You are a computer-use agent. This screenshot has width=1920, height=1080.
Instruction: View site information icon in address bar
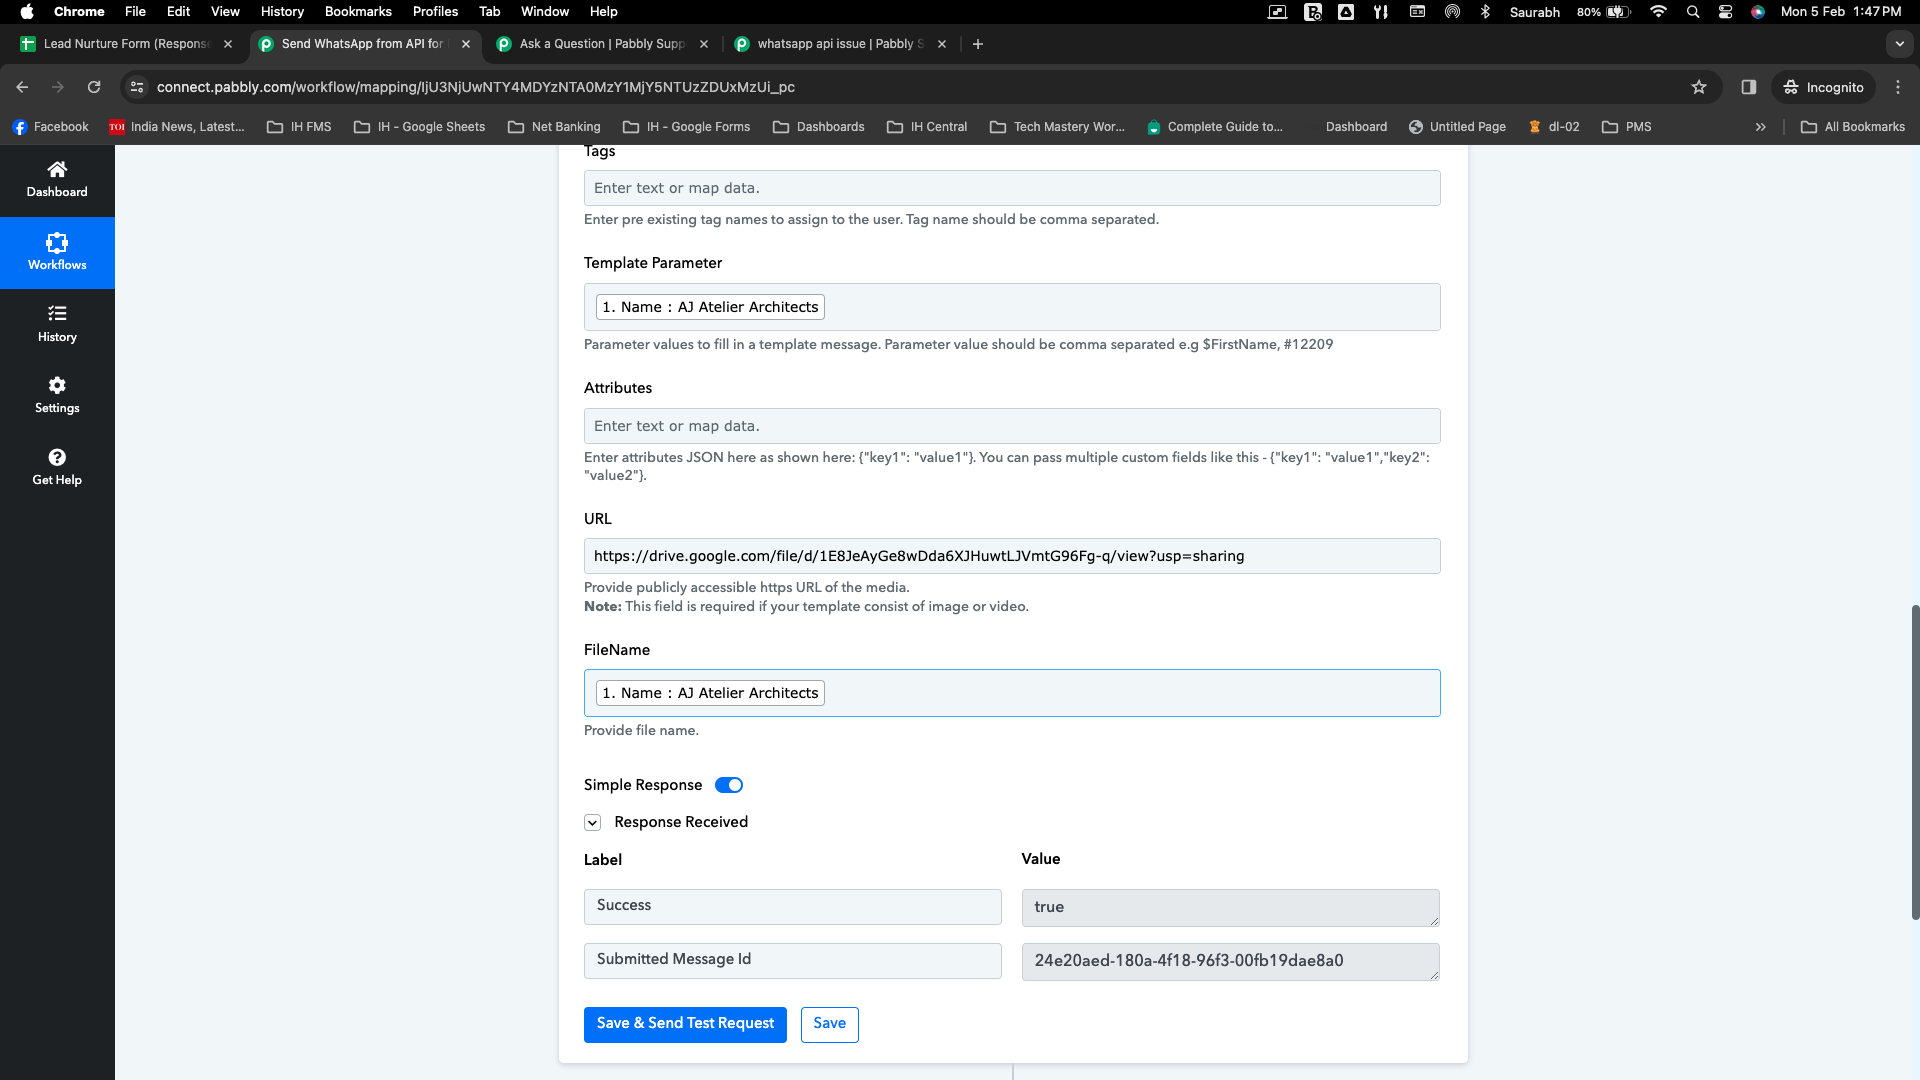[x=138, y=87]
